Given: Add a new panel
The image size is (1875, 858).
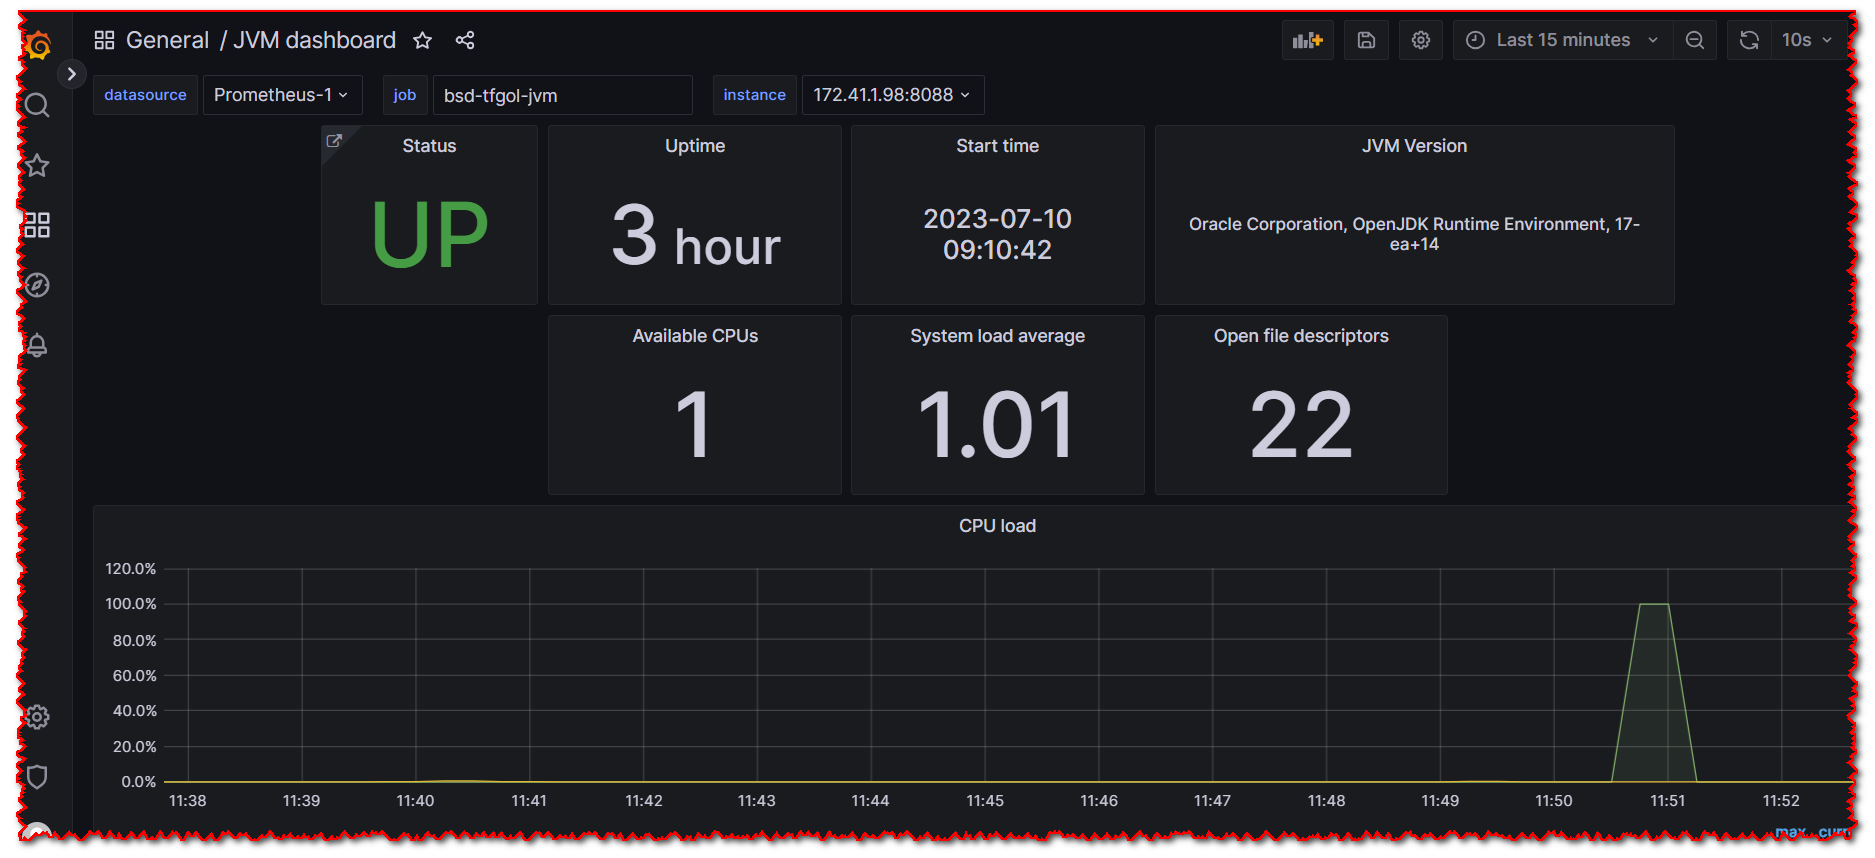Looking at the screenshot, I should click(x=1308, y=40).
